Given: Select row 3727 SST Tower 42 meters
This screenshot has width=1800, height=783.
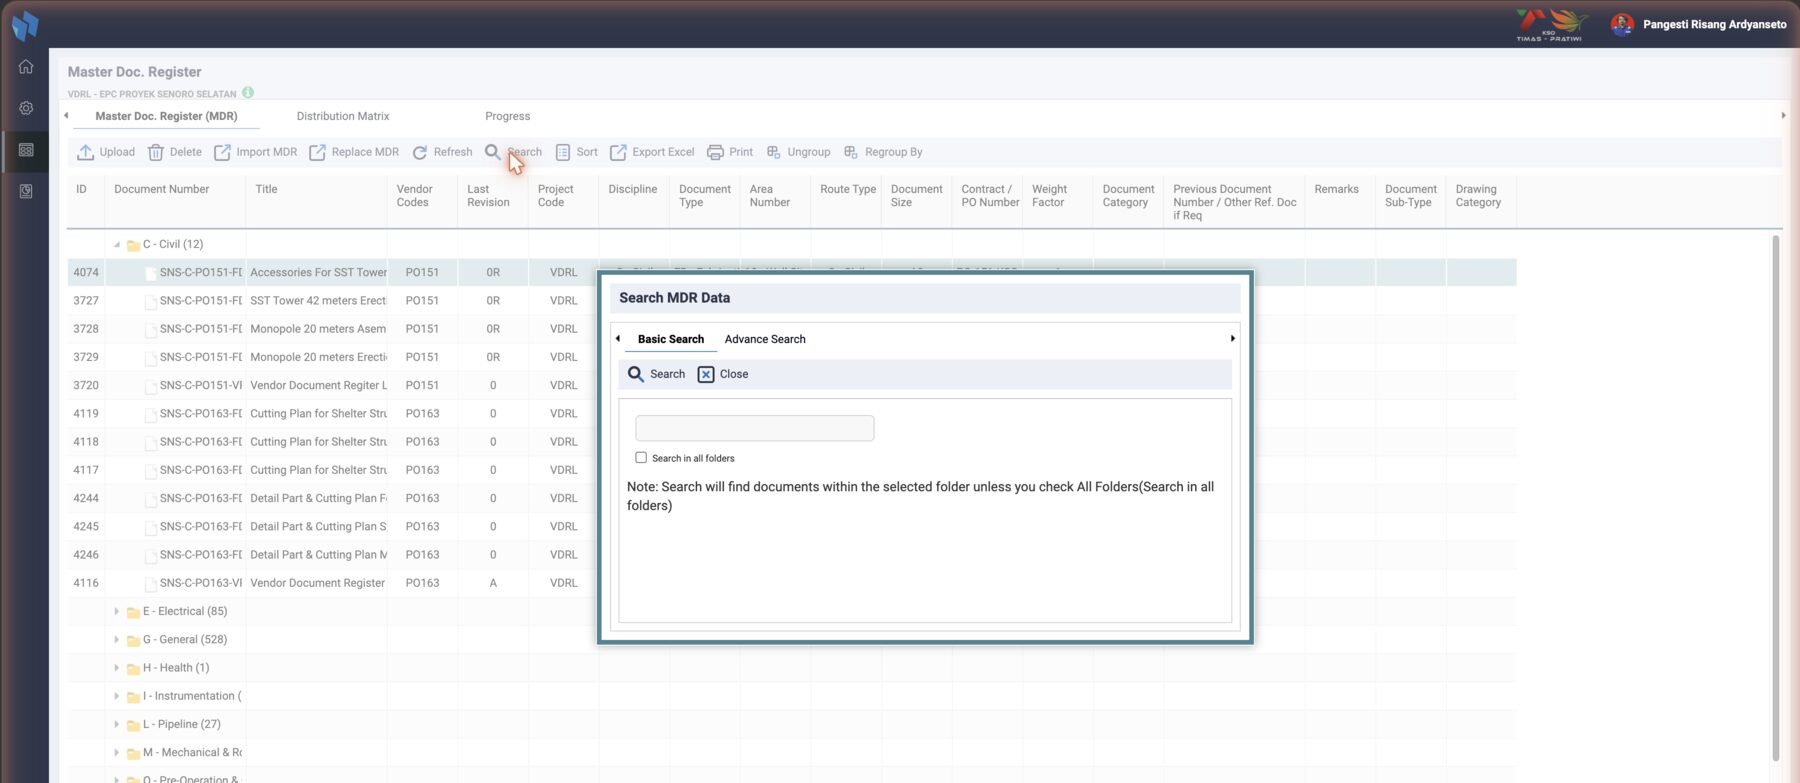Looking at the screenshot, I should click(792, 300).
